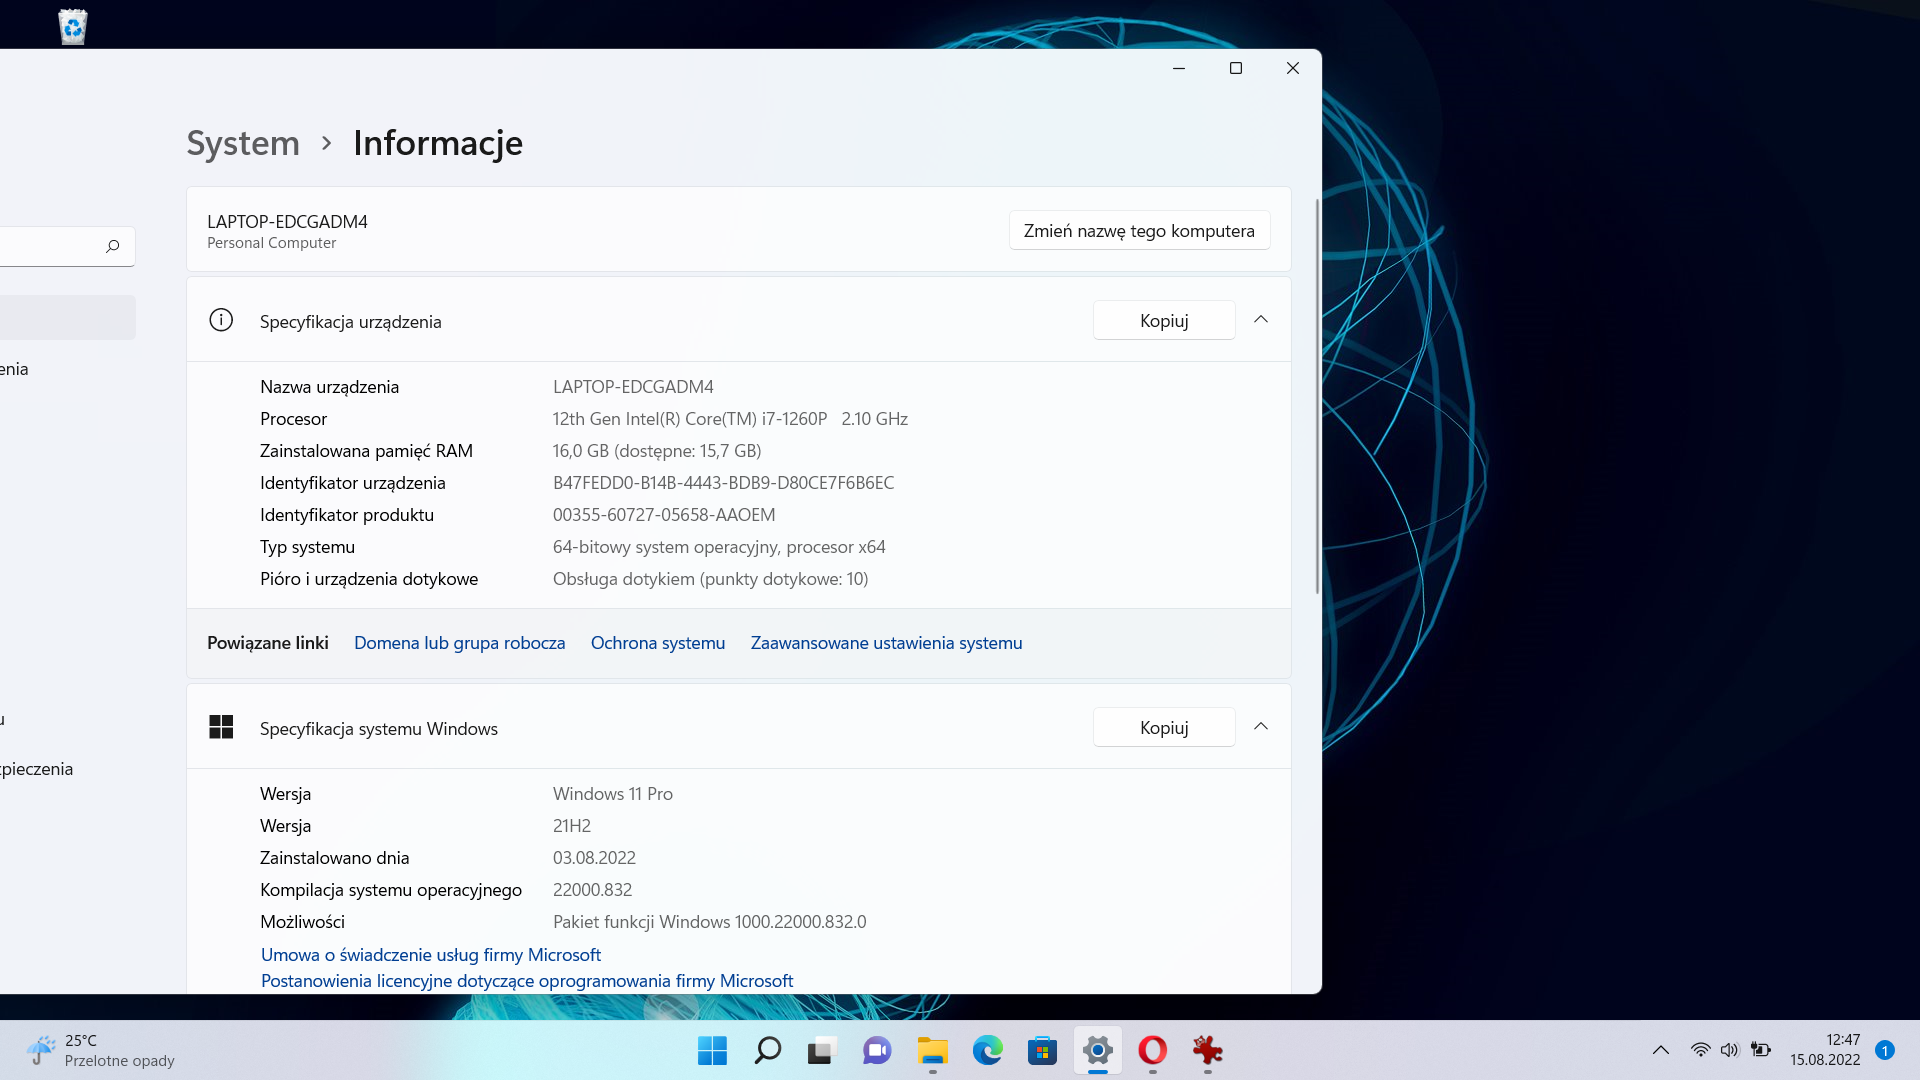Click the version value 21H2
This screenshot has width=1920, height=1080.
coord(572,826)
